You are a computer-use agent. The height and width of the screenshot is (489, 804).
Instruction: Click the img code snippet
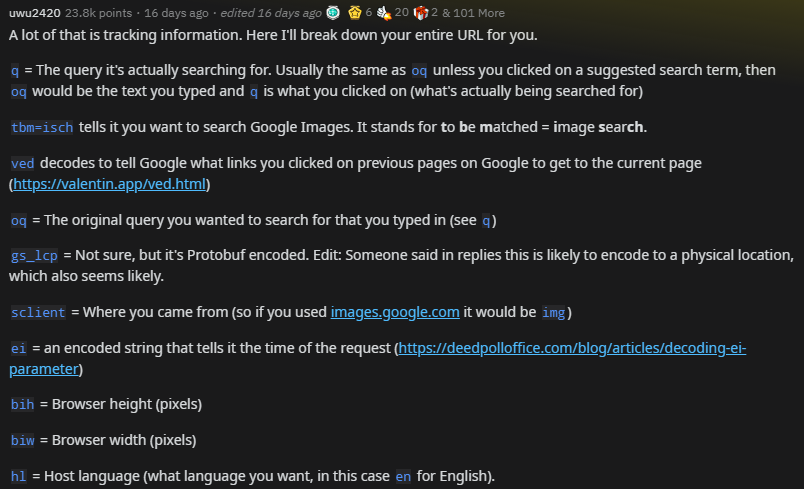(x=554, y=312)
